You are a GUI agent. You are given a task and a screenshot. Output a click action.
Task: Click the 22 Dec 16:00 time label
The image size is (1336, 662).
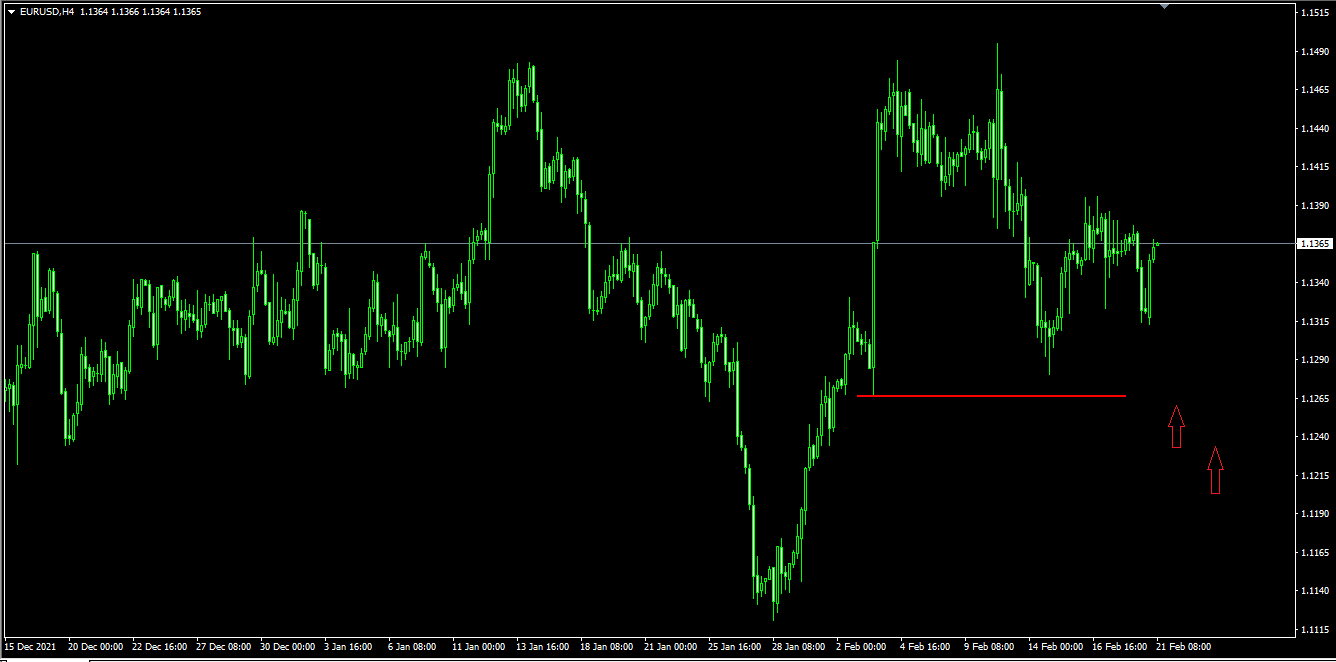(160, 647)
